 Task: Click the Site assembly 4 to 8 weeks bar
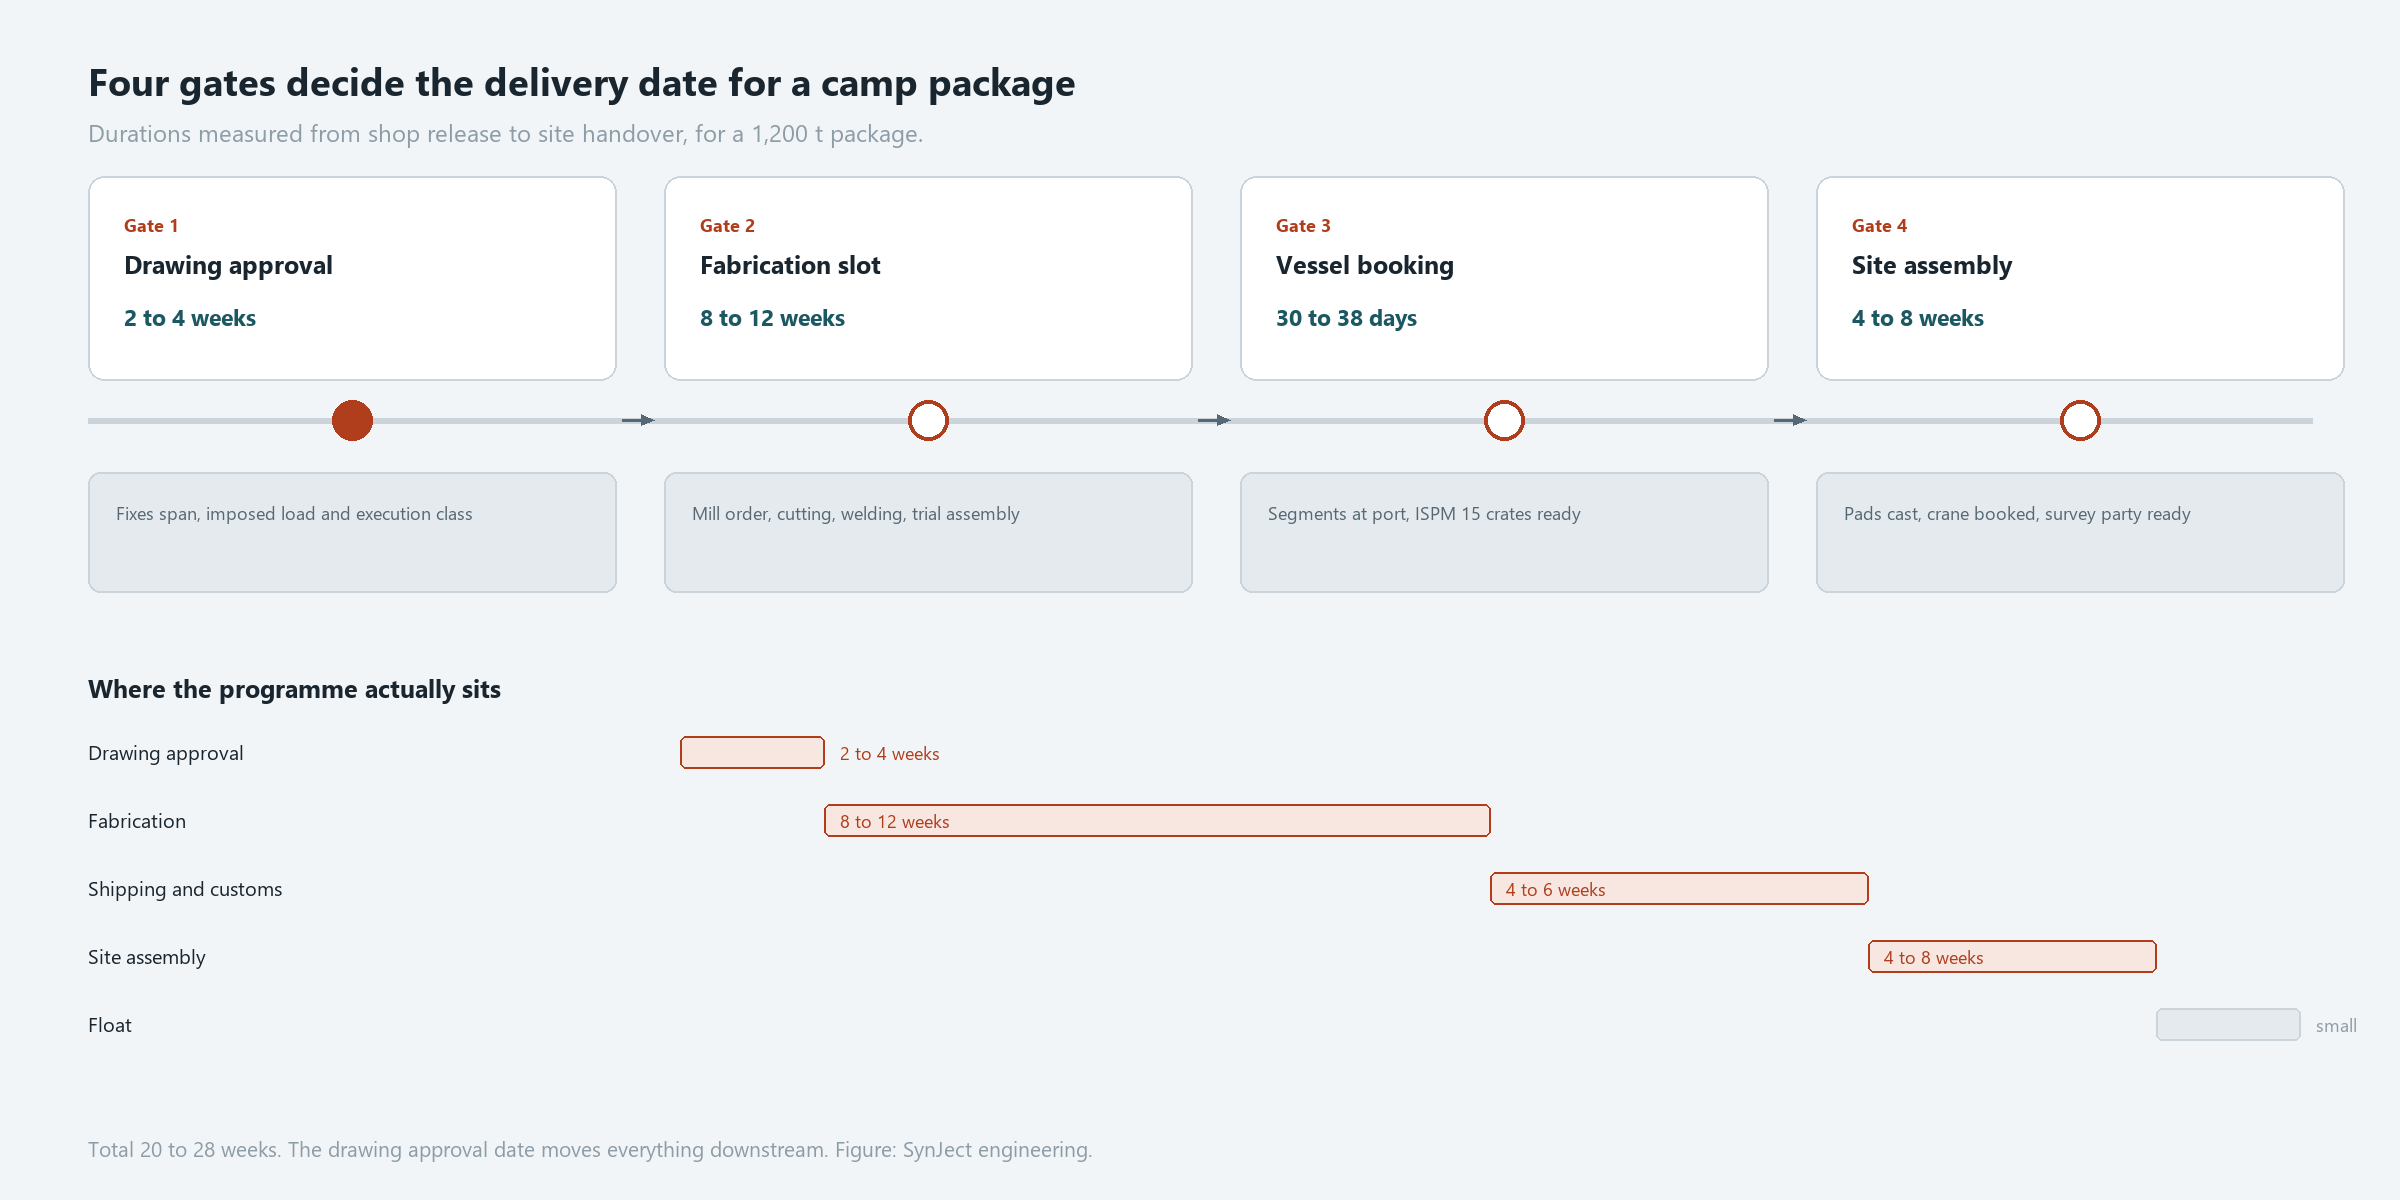point(2012,957)
